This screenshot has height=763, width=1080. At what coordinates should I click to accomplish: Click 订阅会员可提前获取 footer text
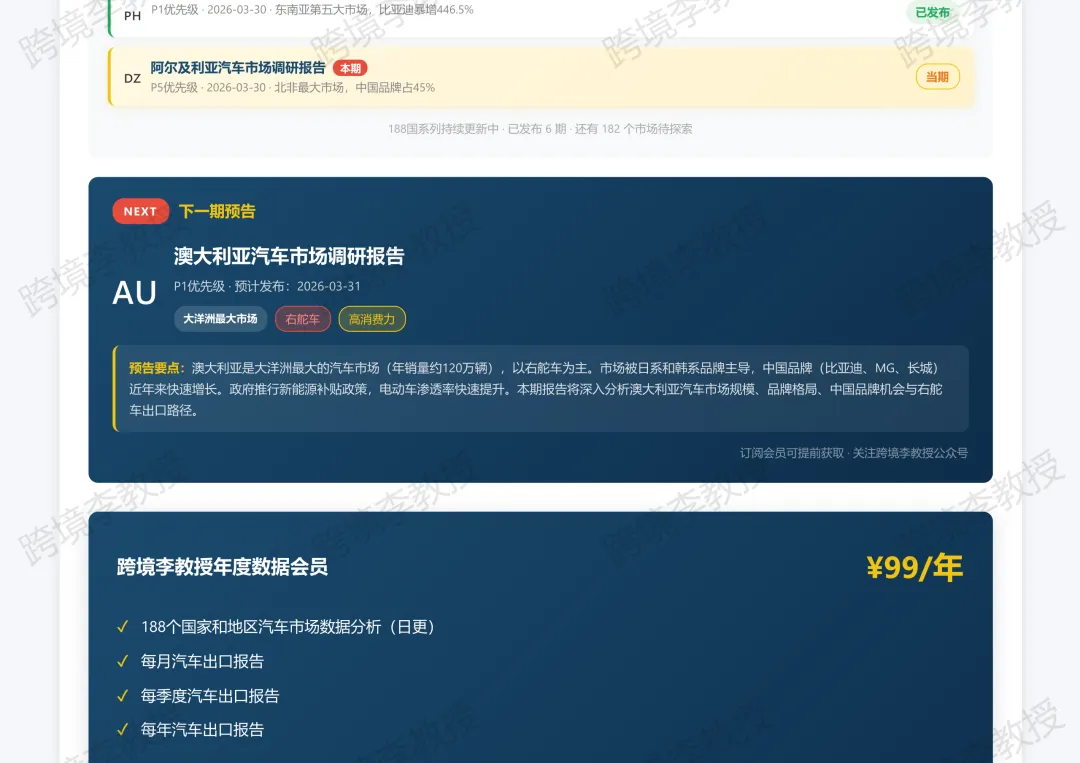791,452
